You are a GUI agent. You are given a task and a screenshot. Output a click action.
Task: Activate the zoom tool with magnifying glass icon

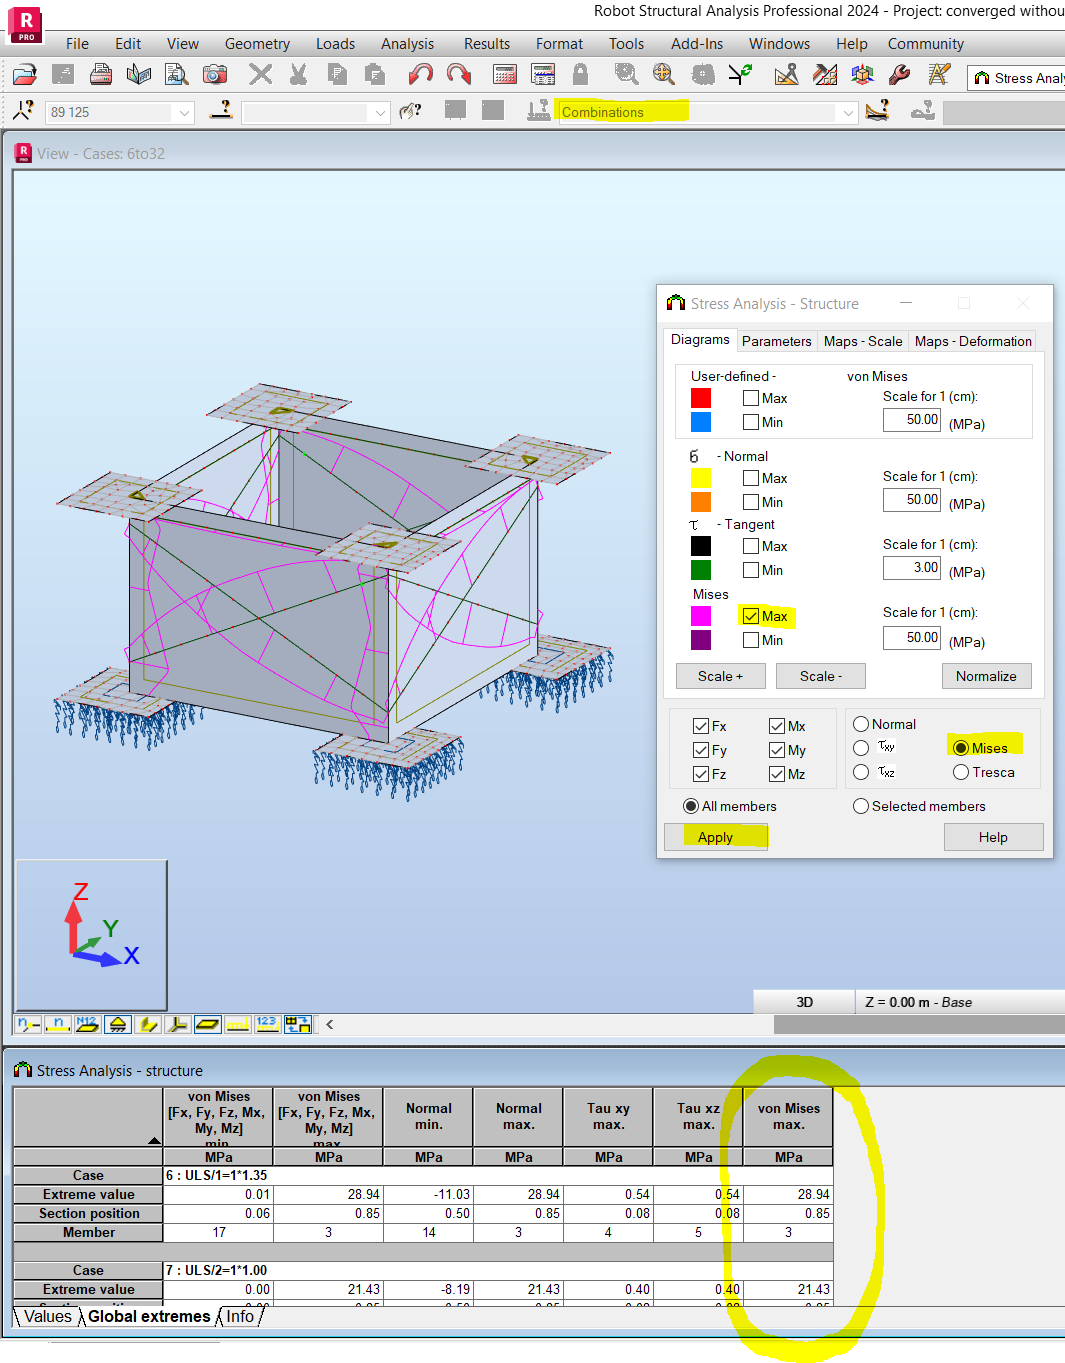625,74
